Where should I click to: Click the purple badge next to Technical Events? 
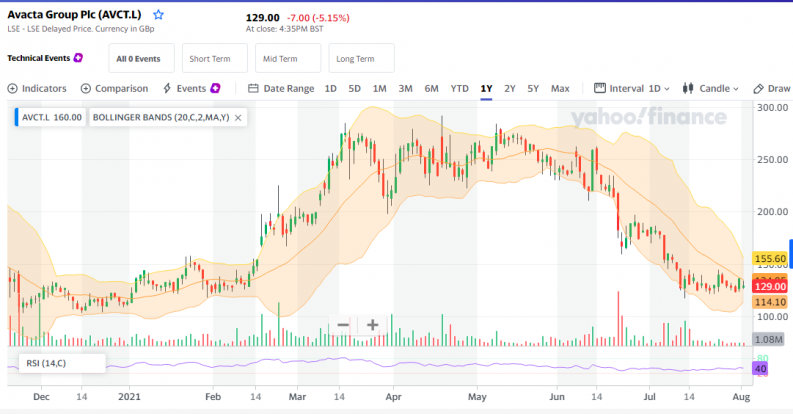[x=78, y=58]
